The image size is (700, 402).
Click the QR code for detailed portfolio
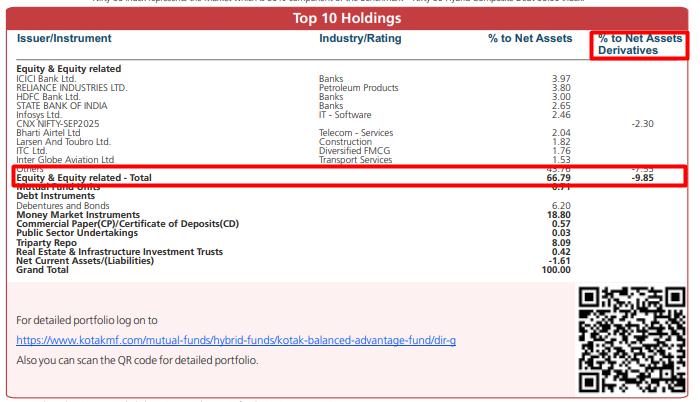click(632, 340)
